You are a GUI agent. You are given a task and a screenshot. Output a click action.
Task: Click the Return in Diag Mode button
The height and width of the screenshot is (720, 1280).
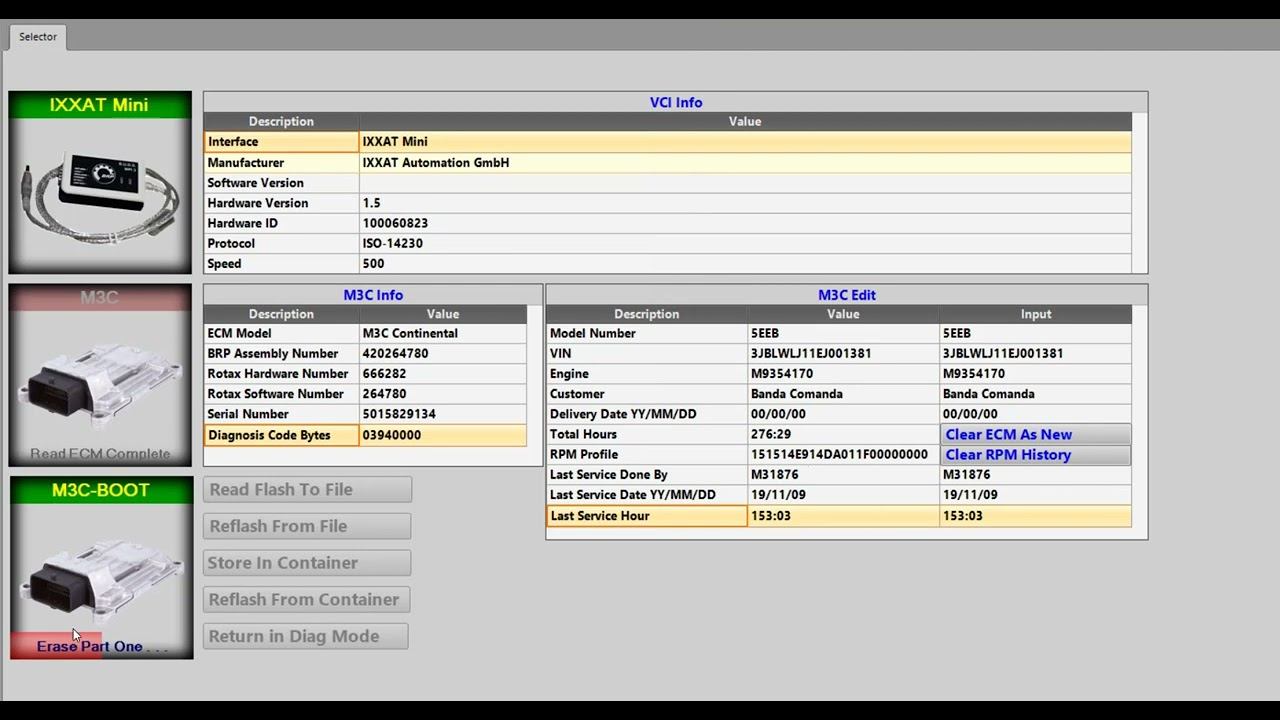point(306,636)
